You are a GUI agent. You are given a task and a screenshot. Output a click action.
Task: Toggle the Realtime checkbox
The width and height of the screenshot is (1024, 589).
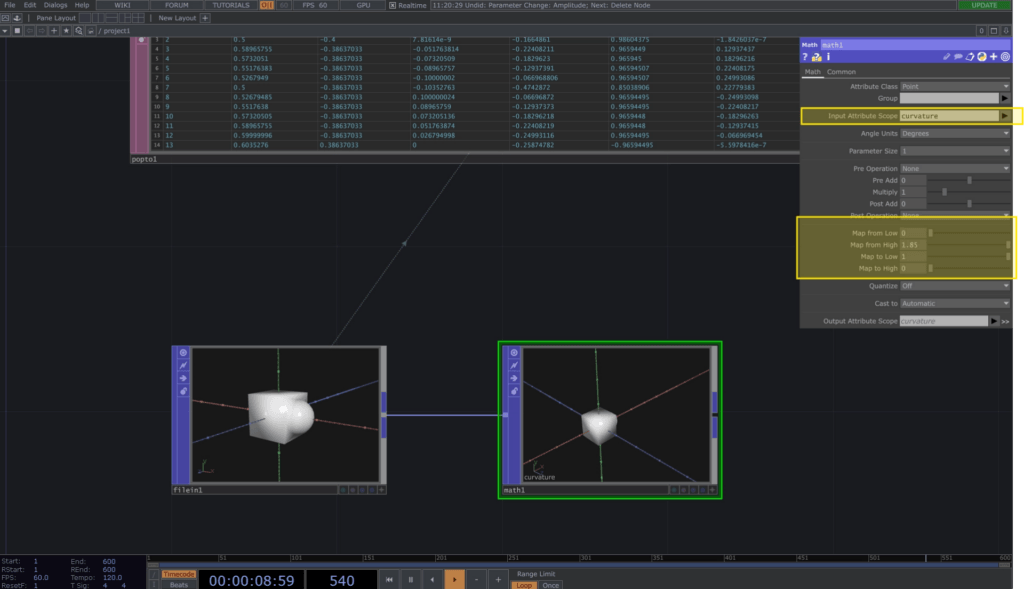click(392, 5)
